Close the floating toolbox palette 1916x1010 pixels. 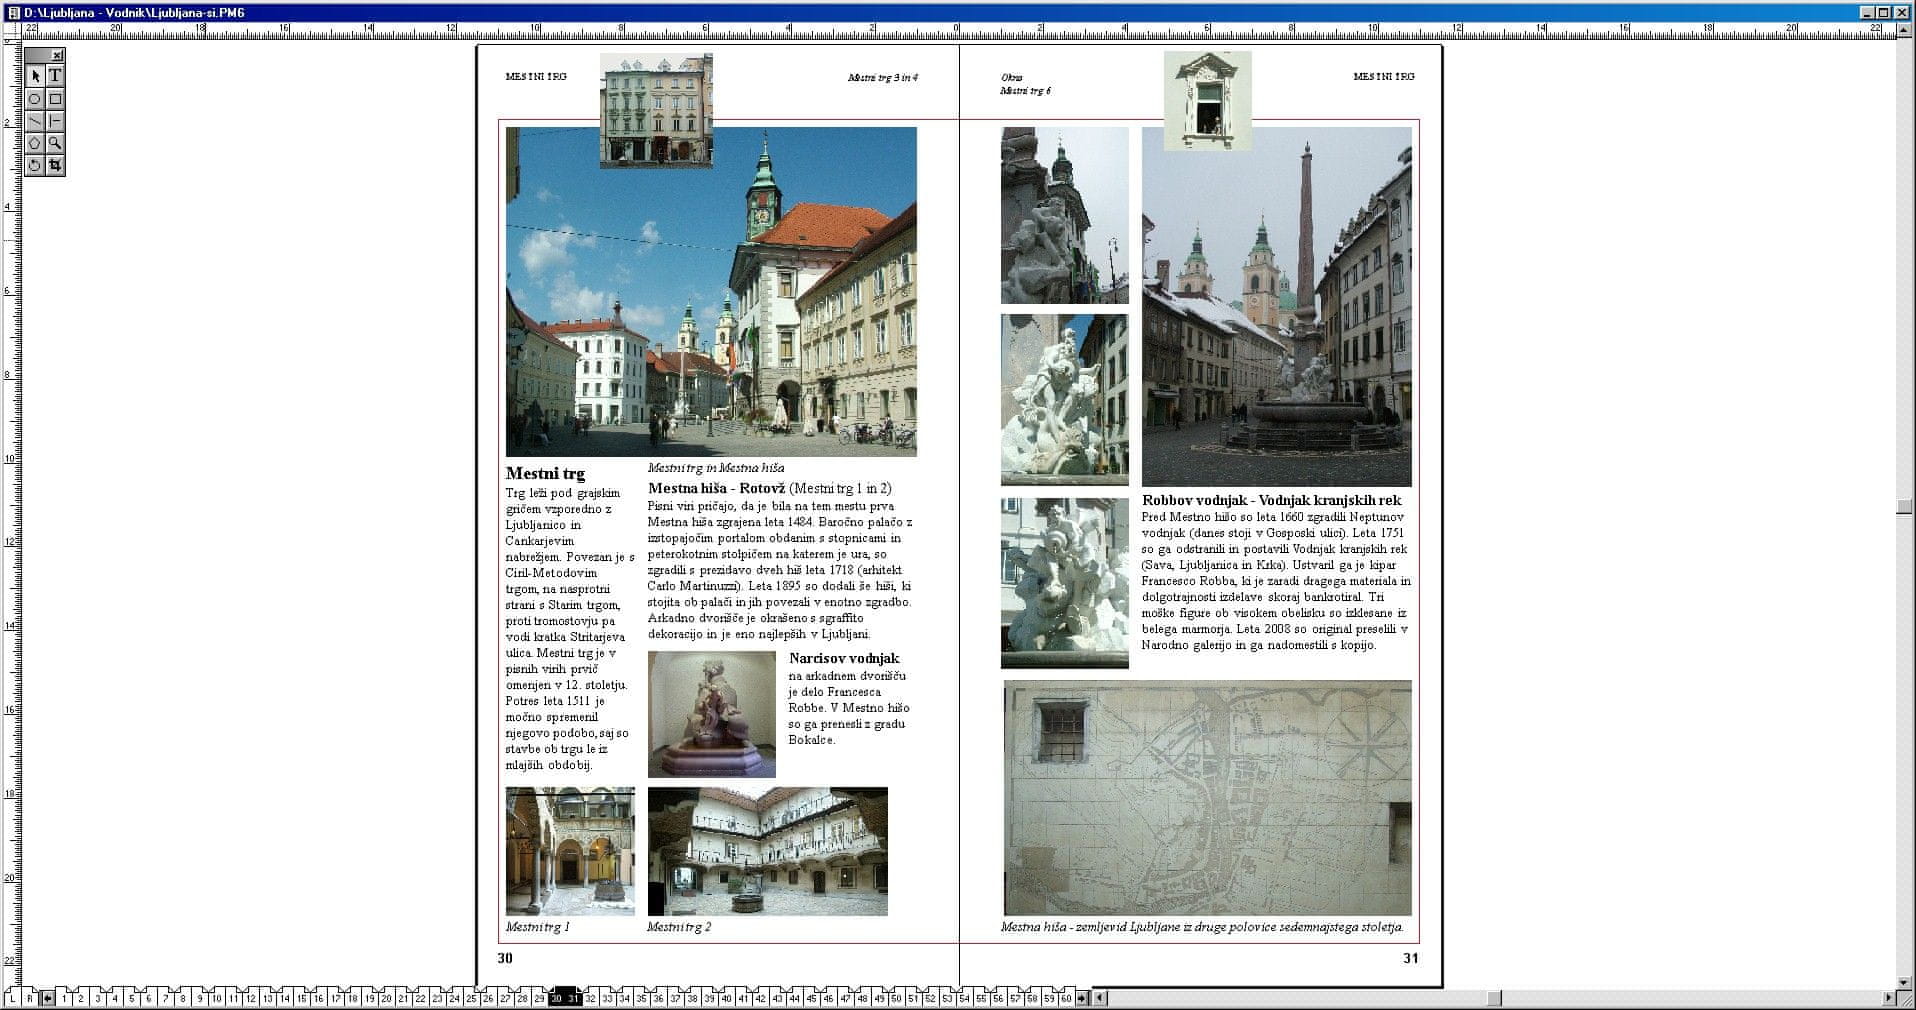(58, 56)
